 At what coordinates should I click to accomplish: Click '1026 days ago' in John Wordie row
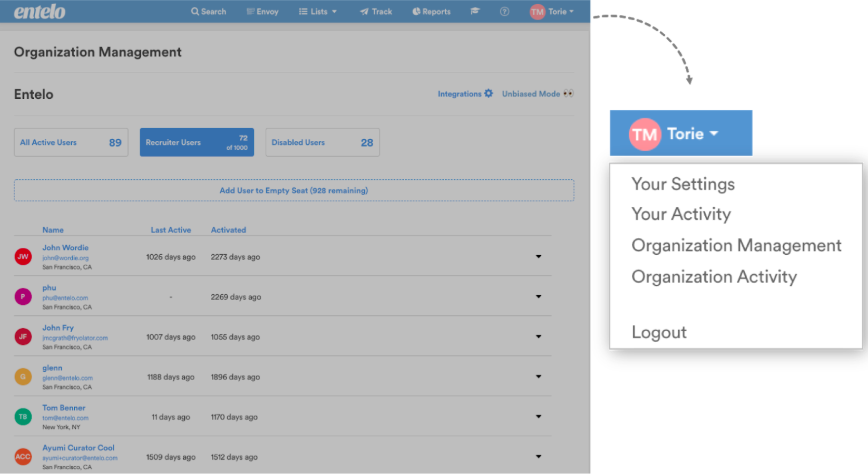click(170, 257)
